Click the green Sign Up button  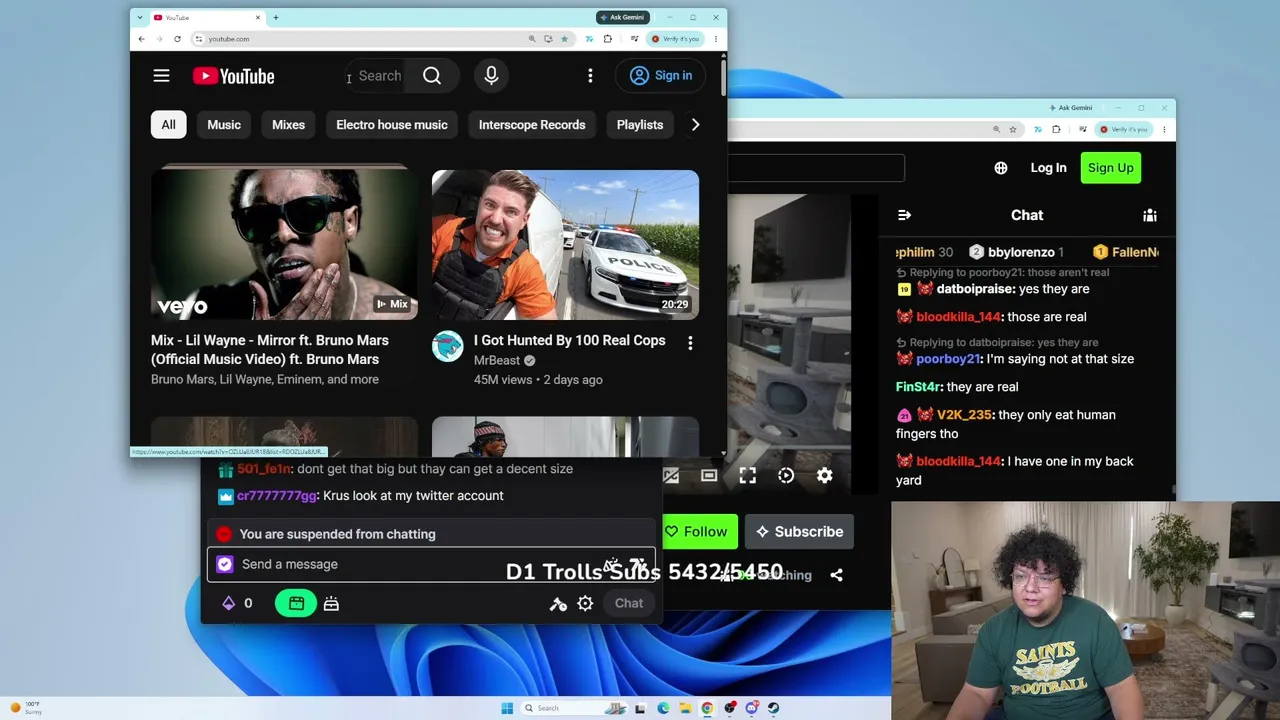pyautogui.click(x=1111, y=168)
